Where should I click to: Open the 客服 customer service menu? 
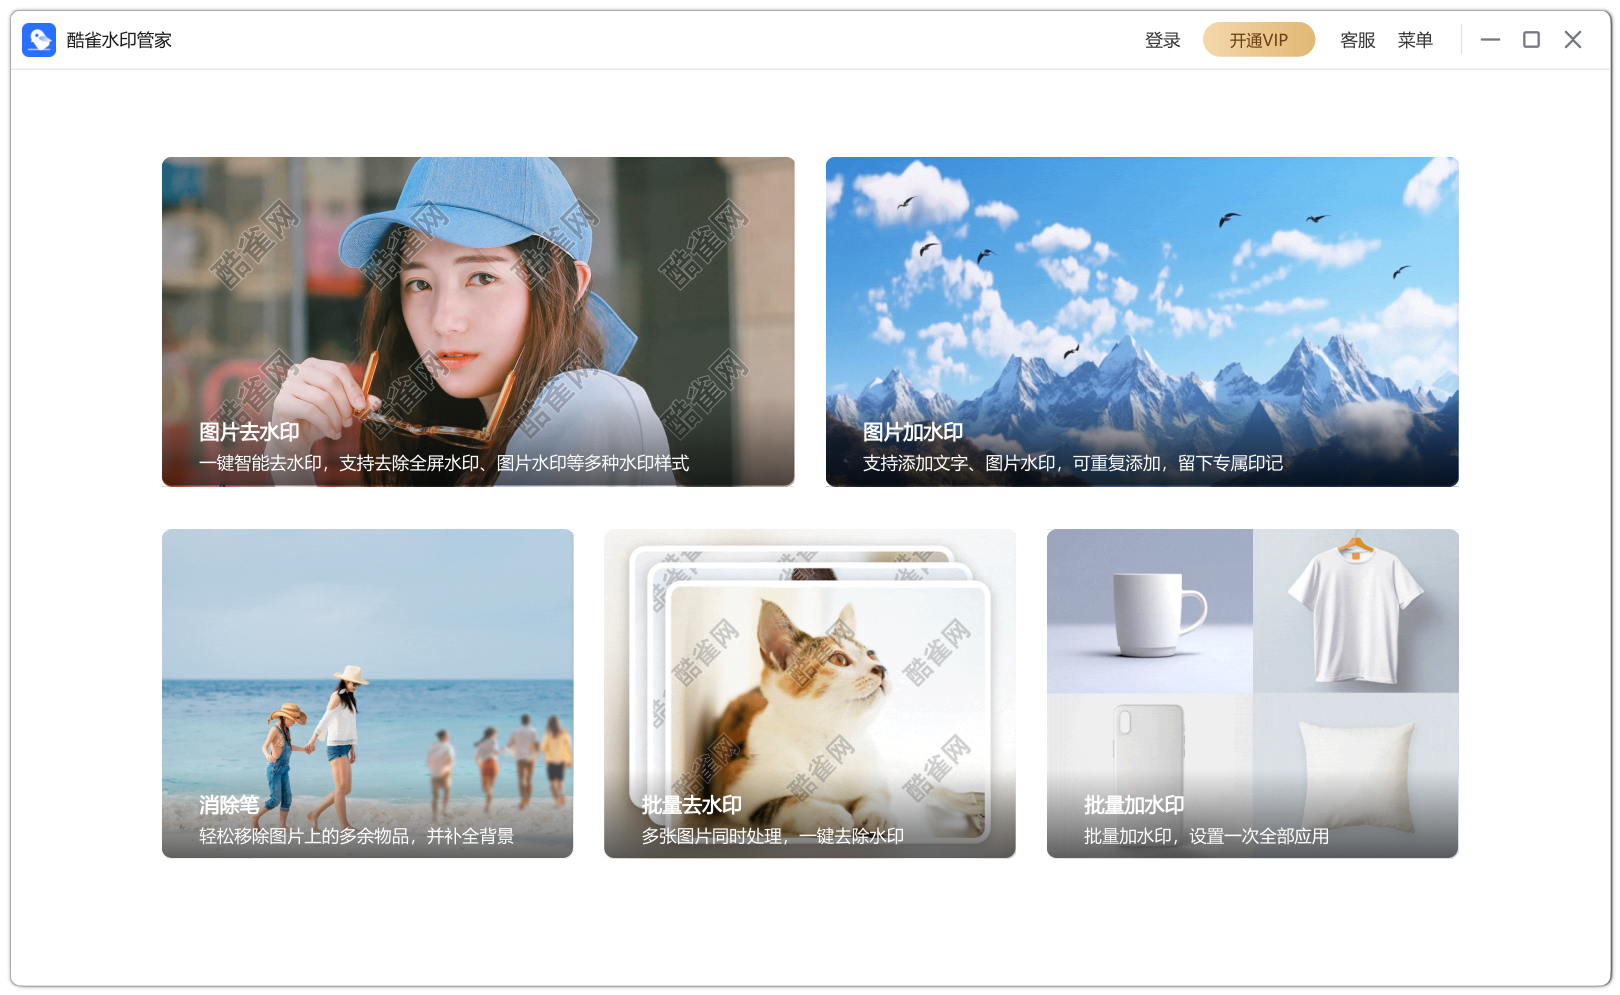pyautogui.click(x=1358, y=40)
